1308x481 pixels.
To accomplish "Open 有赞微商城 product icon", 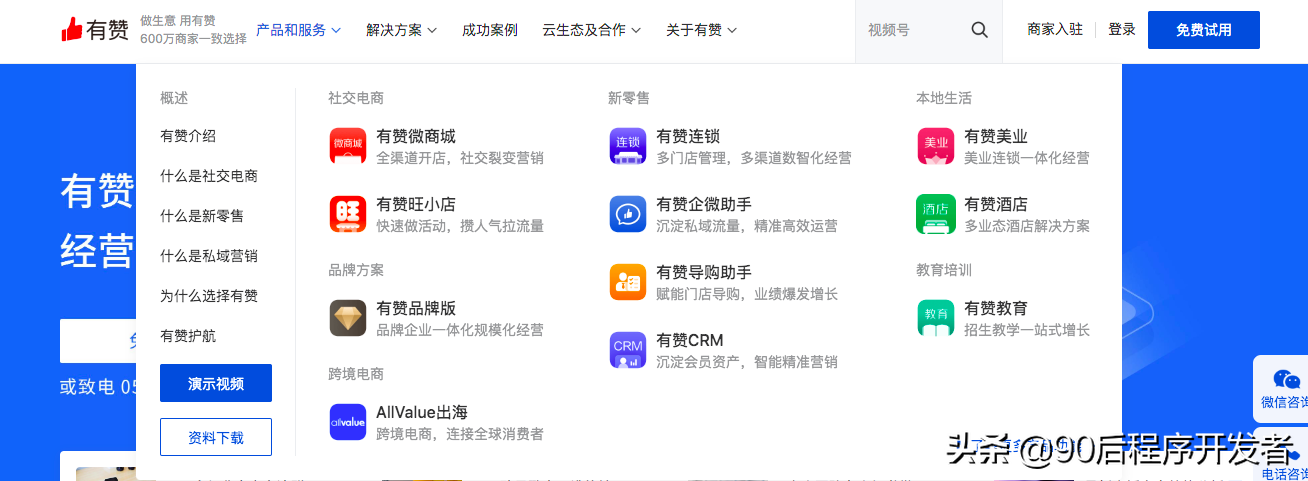I will [x=348, y=146].
